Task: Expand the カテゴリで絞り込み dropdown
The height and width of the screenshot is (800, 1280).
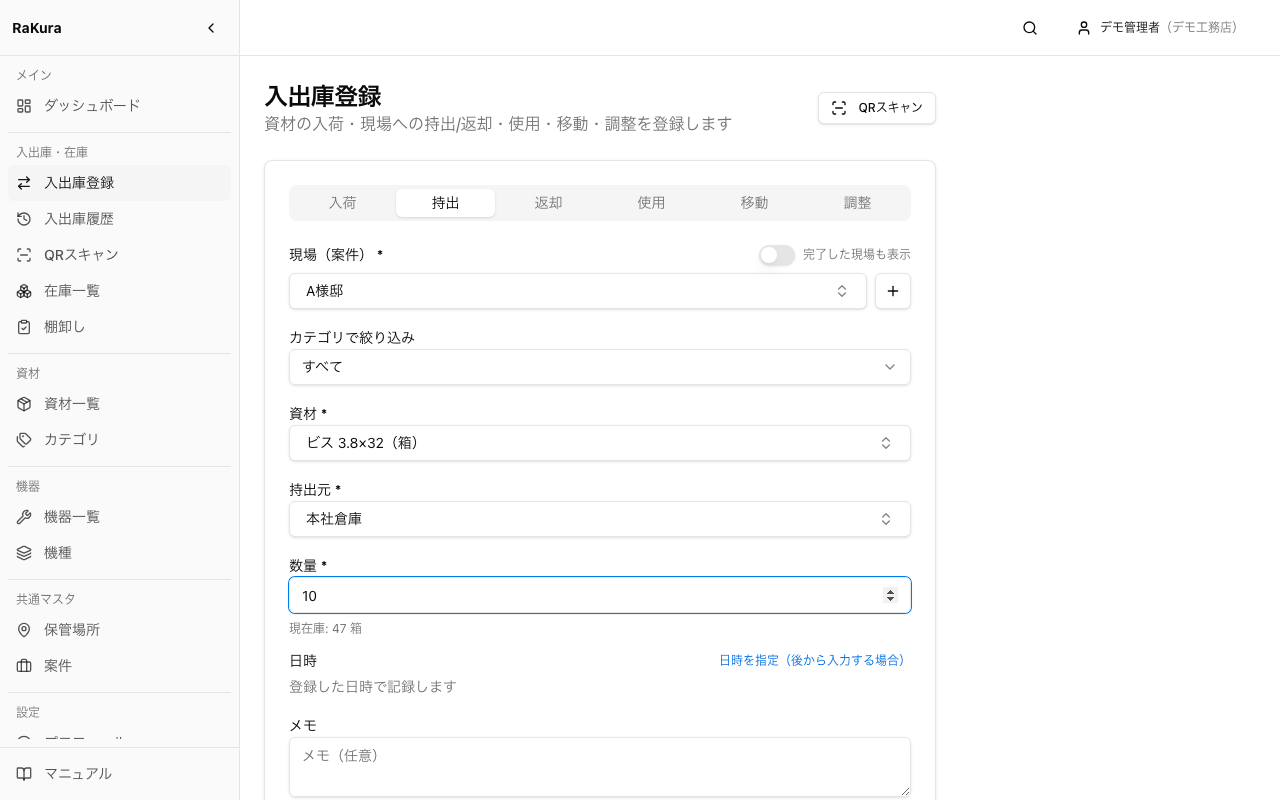Action: 600,367
